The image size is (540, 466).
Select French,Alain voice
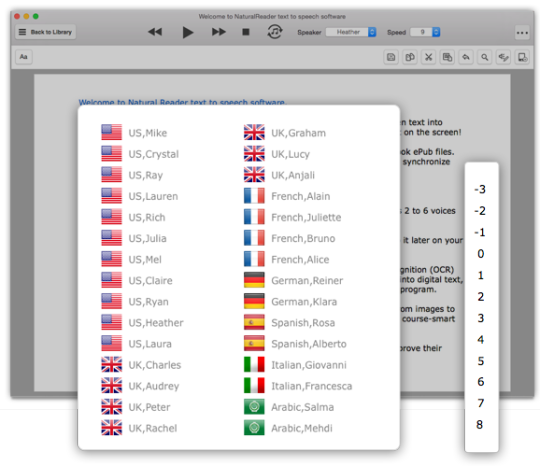(287, 196)
